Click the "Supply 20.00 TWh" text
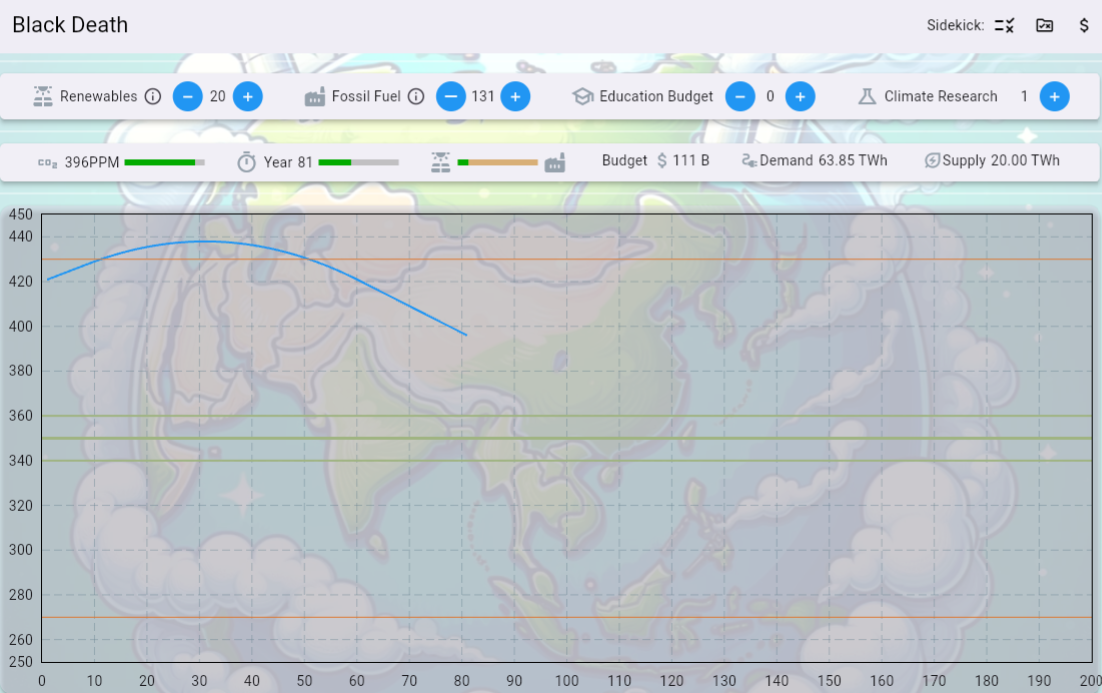The image size is (1102, 693). click(1001, 161)
